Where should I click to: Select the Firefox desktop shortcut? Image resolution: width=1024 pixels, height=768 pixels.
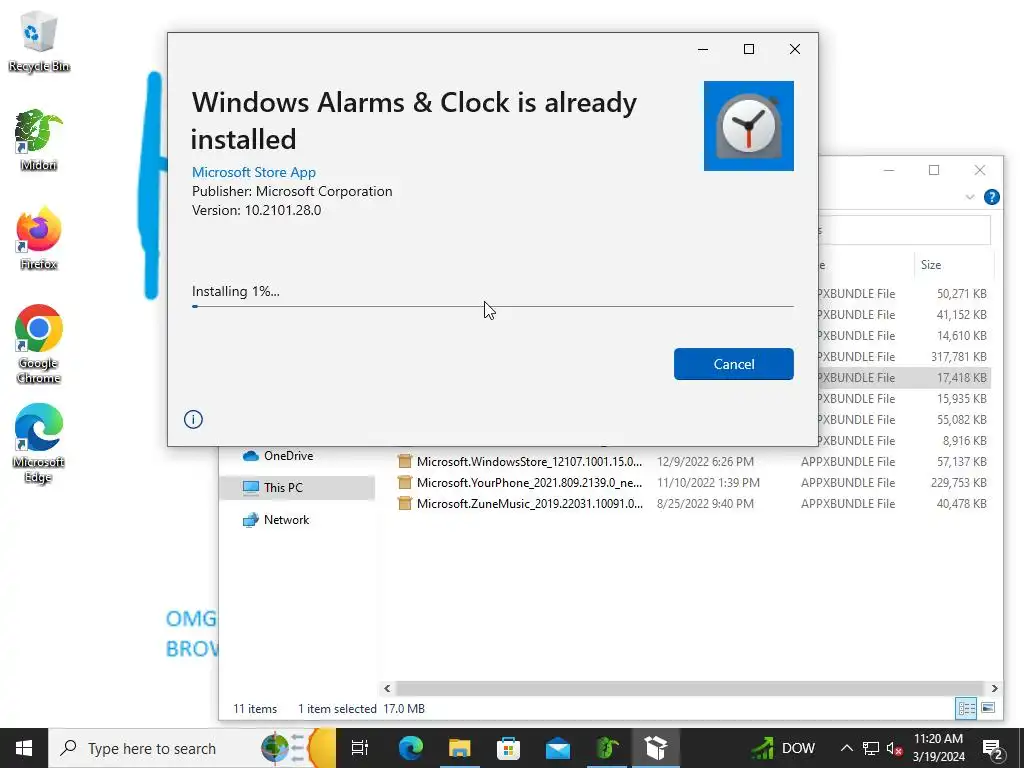(39, 238)
